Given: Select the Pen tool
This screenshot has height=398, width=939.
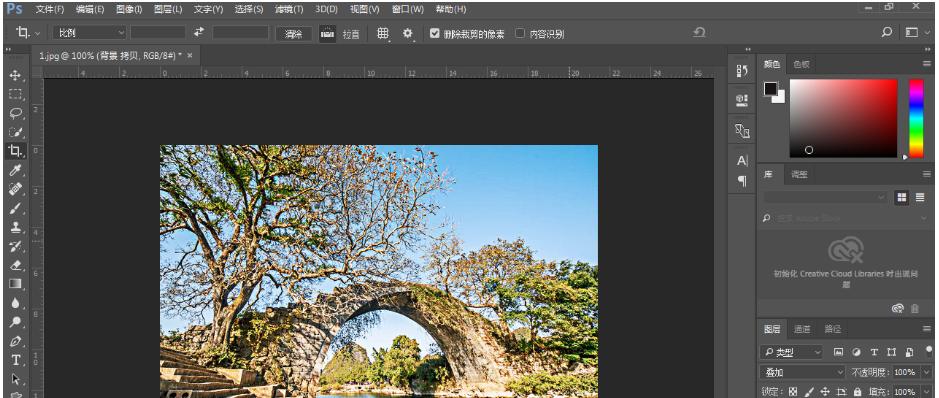Looking at the screenshot, I should [16, 341].
